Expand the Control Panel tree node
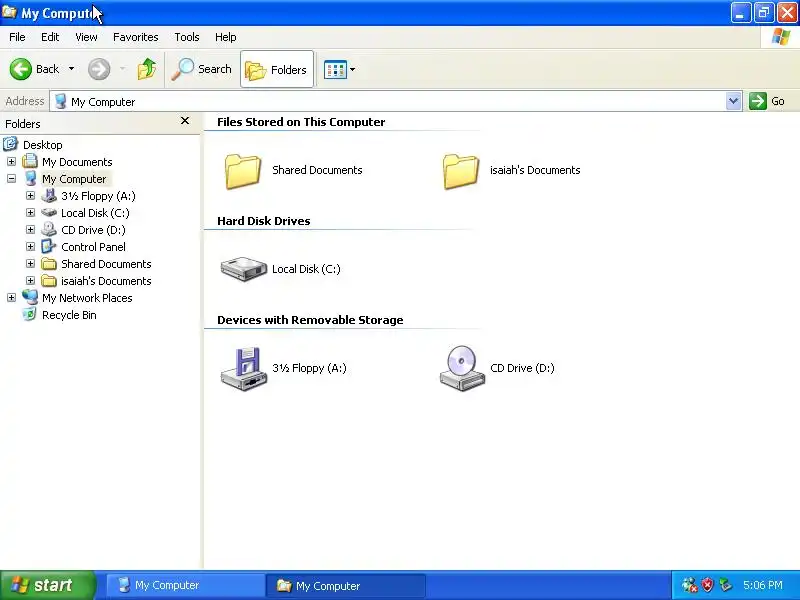Image resolution: width=800 pixels, height=600 pixels. click(31, 247)
